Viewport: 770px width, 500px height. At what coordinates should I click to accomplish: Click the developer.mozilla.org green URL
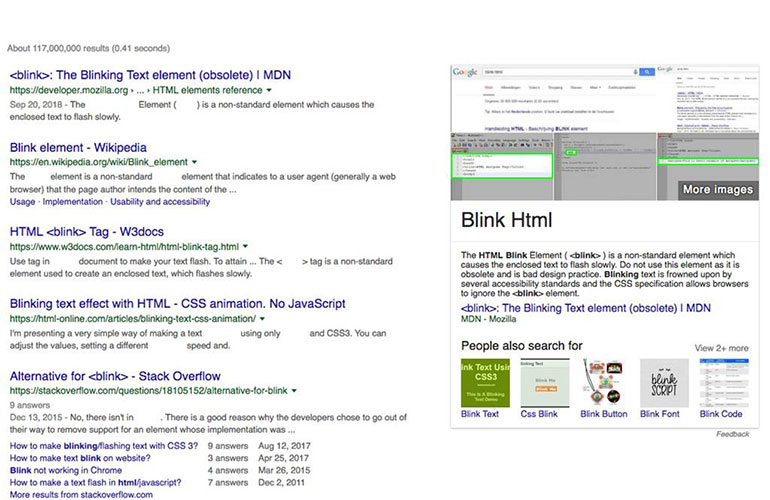click(136, 90)
